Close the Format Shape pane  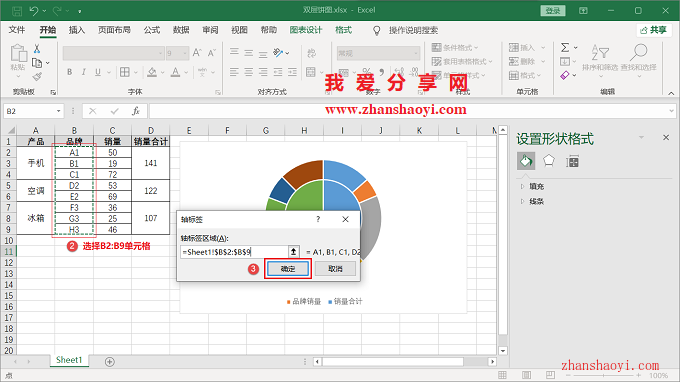point(666,137)
